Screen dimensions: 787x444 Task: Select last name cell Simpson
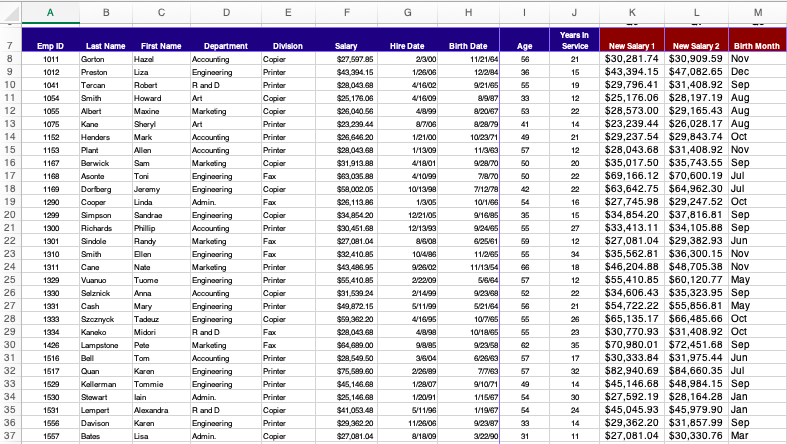(x=106, y=215)
